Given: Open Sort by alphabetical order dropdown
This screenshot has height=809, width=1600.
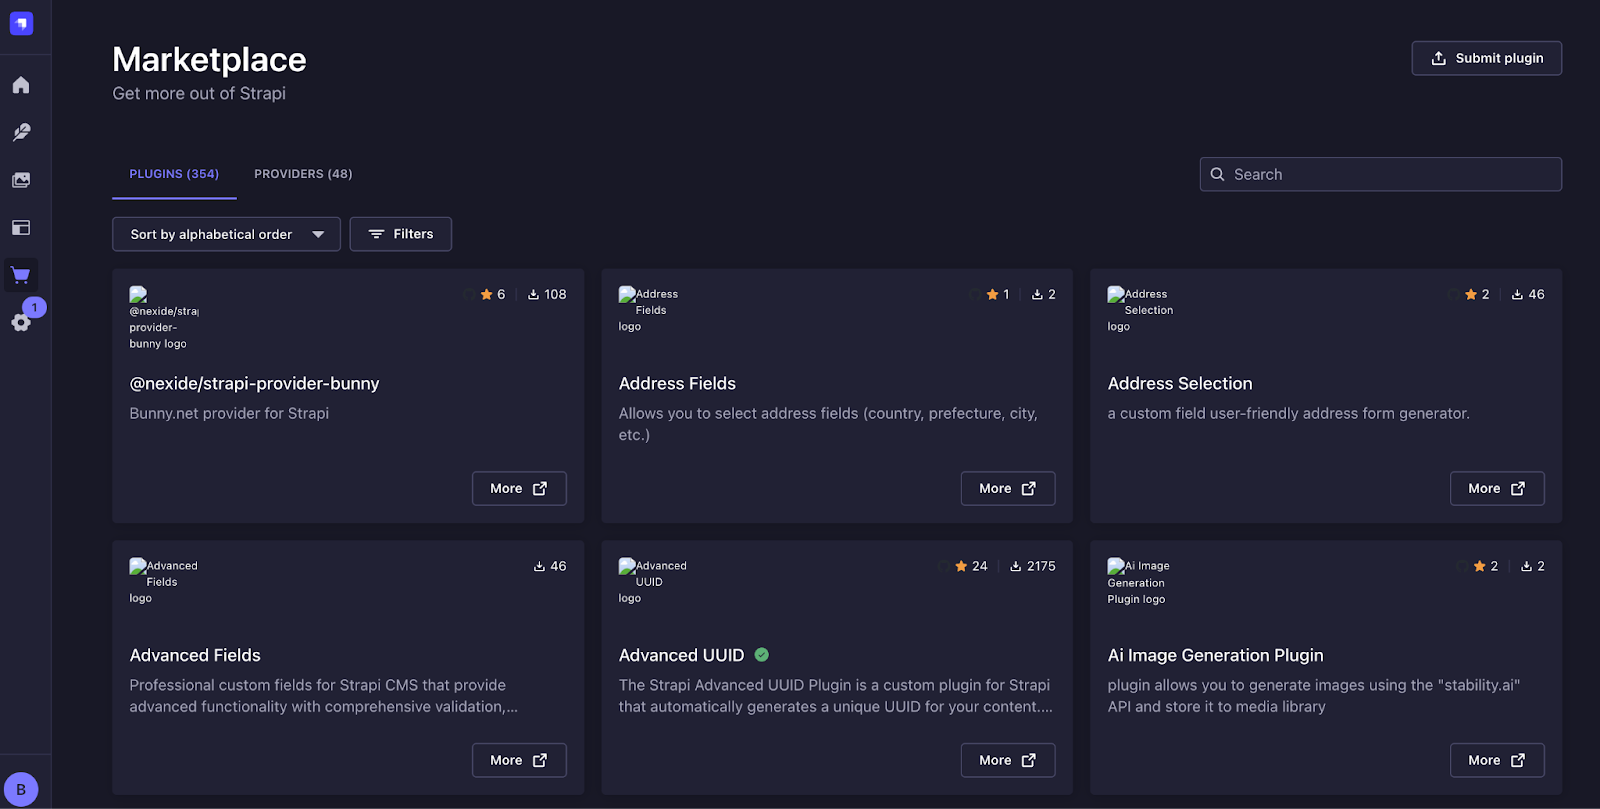Looking at the screenshot, I should click(226, 234).
